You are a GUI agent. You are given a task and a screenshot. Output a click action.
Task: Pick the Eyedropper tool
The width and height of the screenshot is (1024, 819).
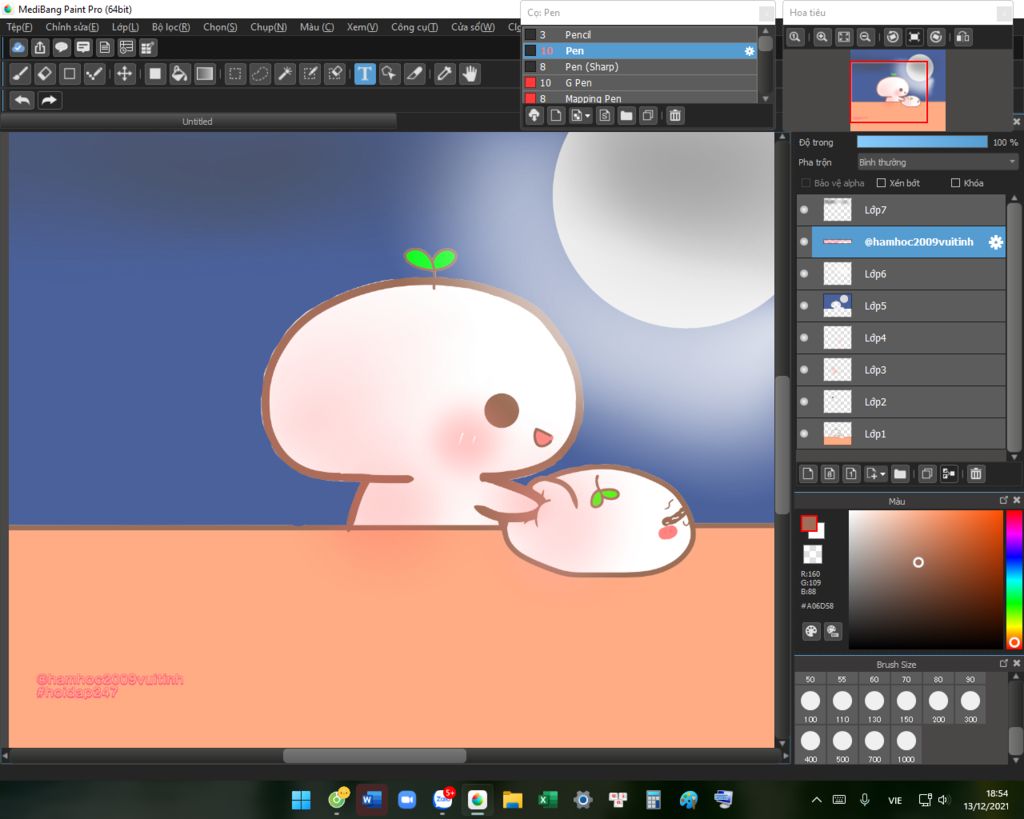(445, 74)
